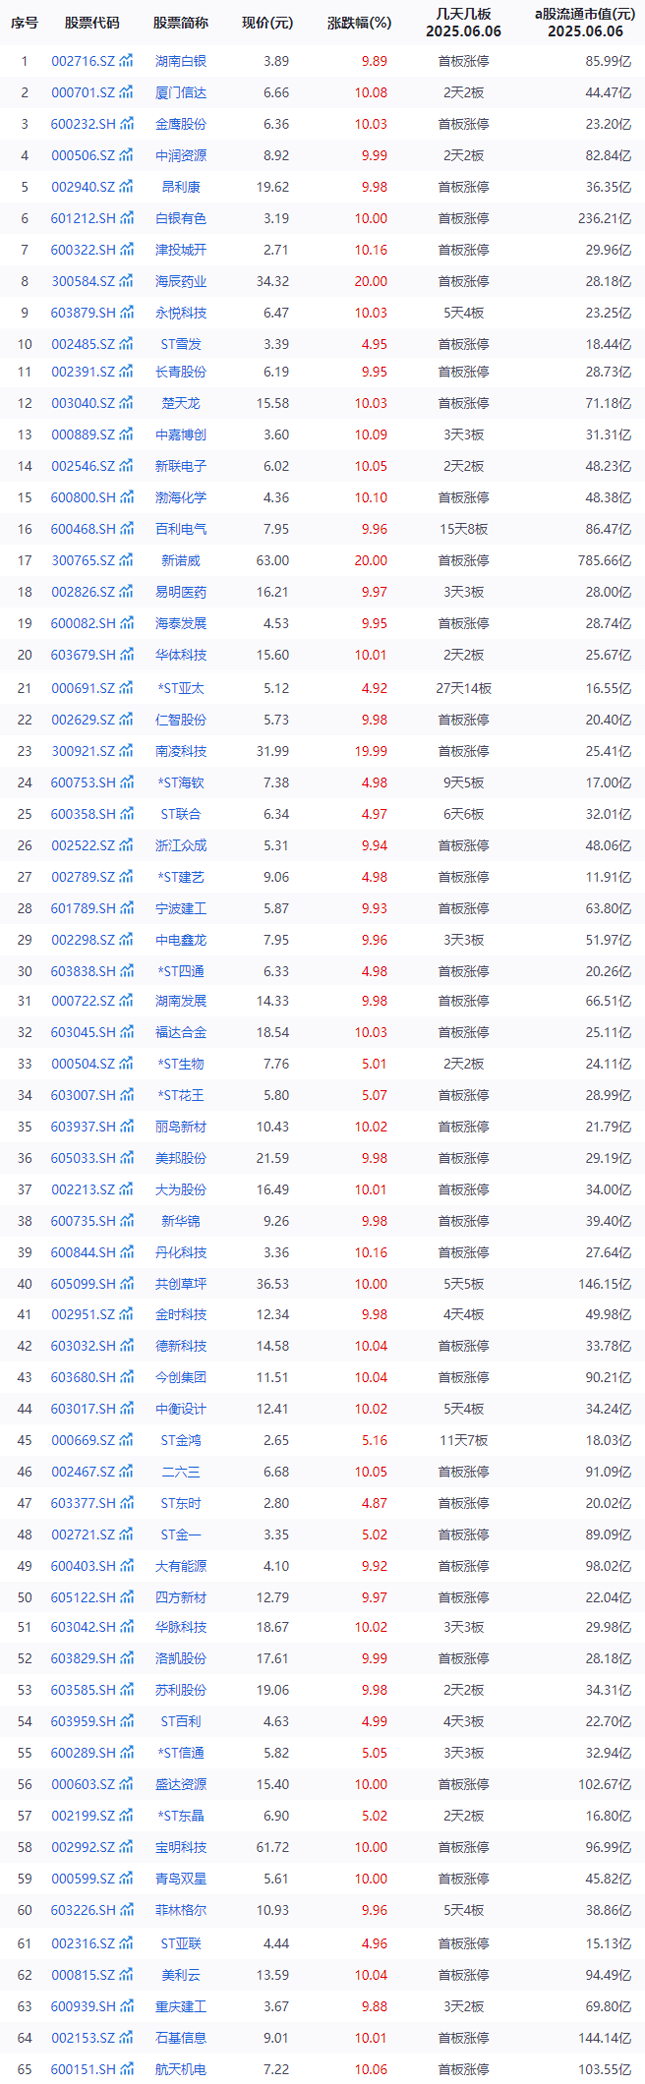Screen dimensions: 645x2084
Task: Open stock code link 603838.SH
Action: pyautogui.click(x=83, y=971)
